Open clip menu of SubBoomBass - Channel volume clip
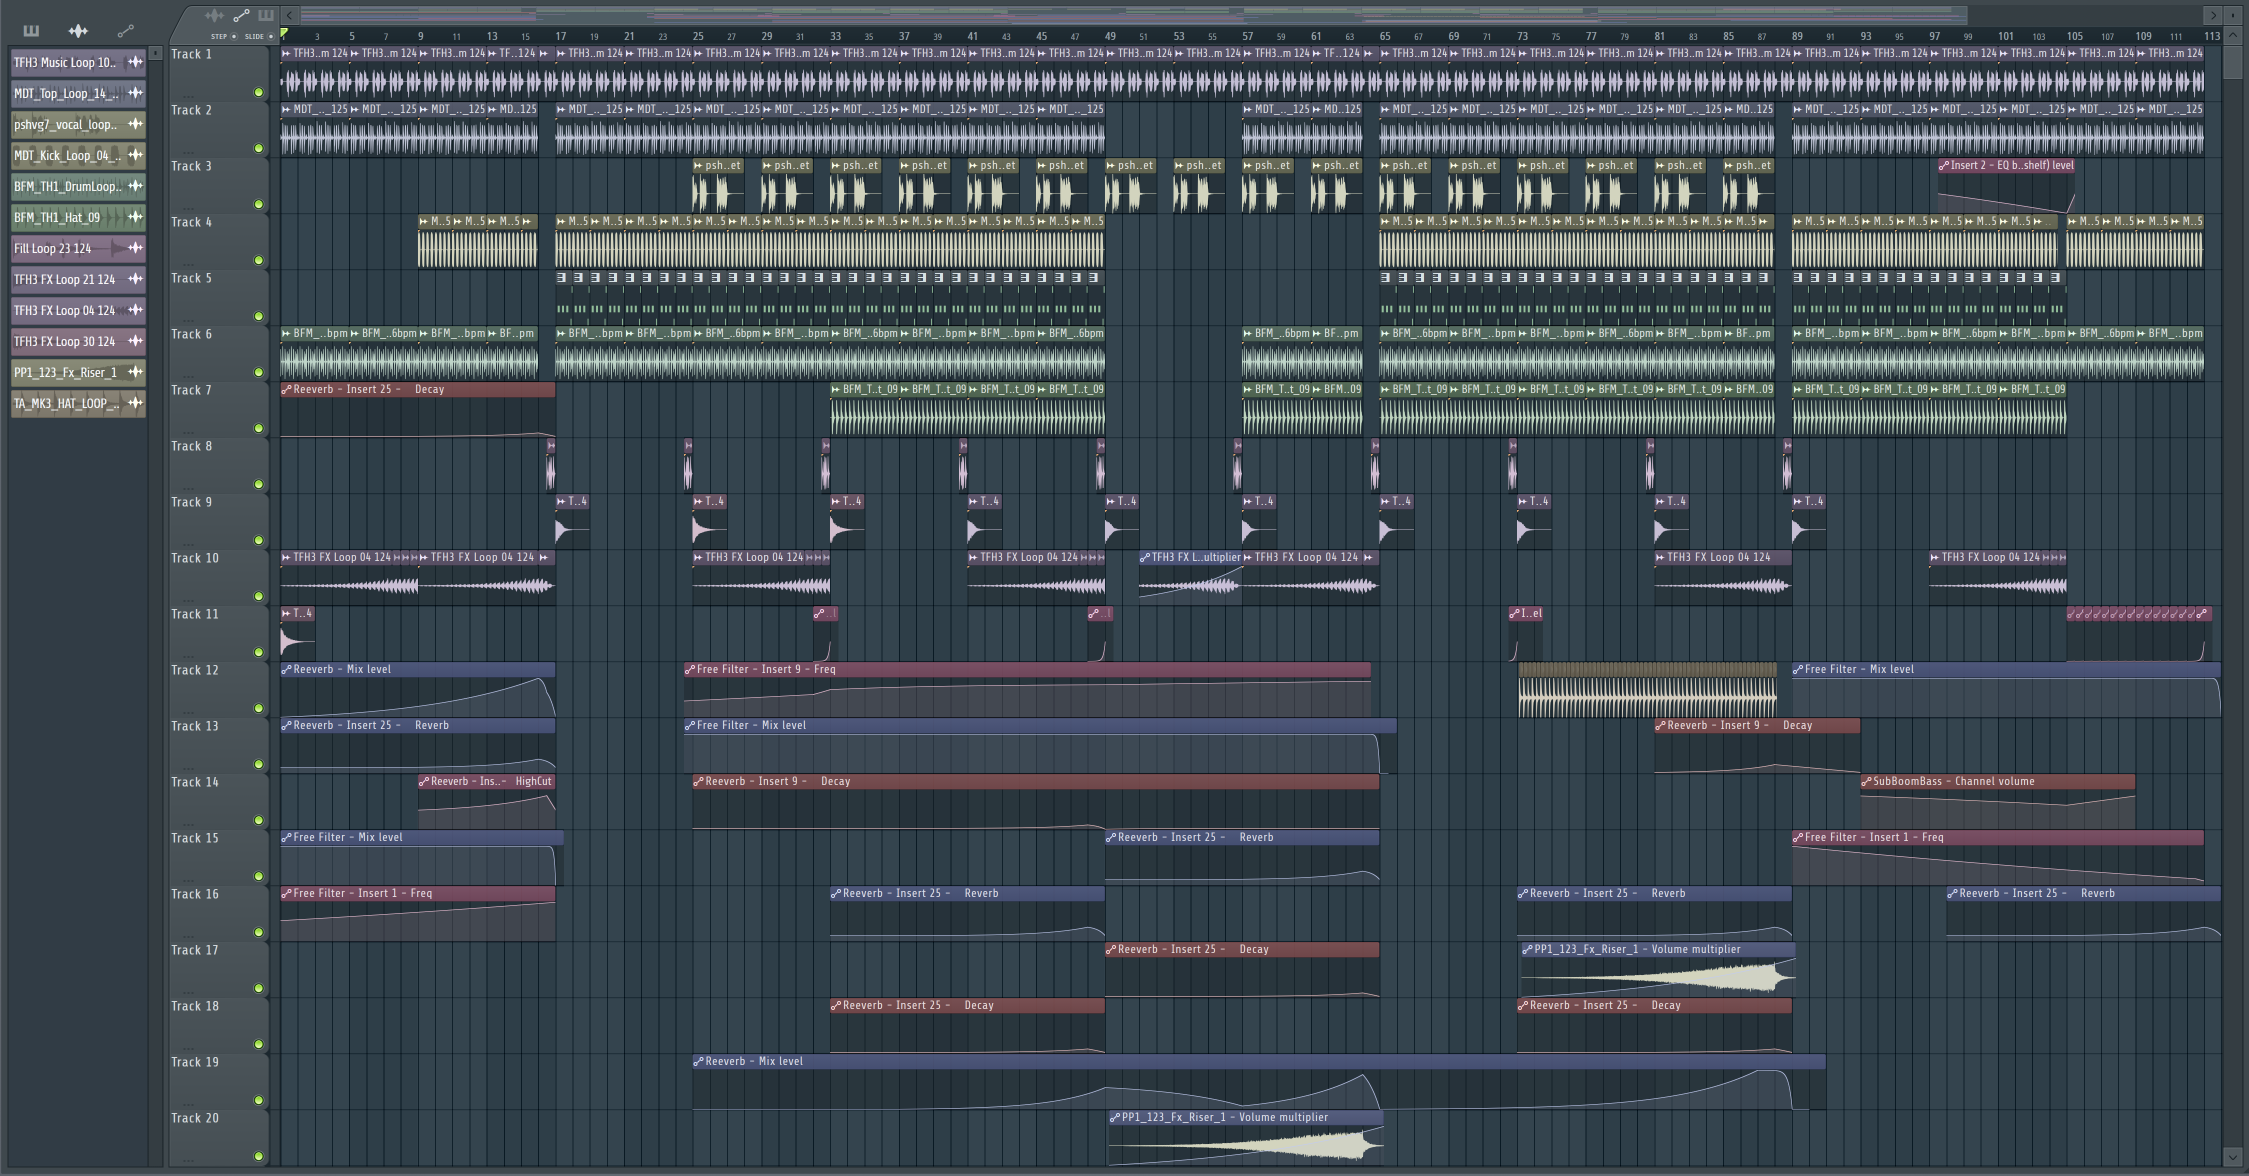Screen dimensions: 2249x1176 point(1867,782)
